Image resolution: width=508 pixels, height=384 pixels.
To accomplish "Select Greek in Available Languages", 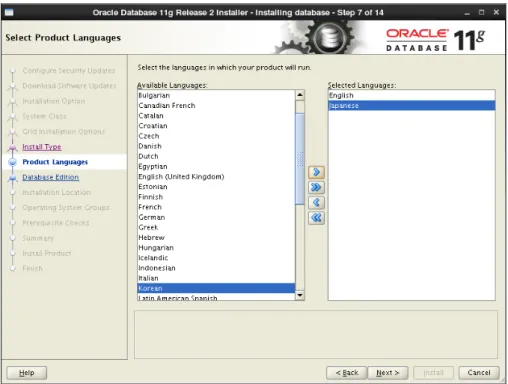I will 216,228.
